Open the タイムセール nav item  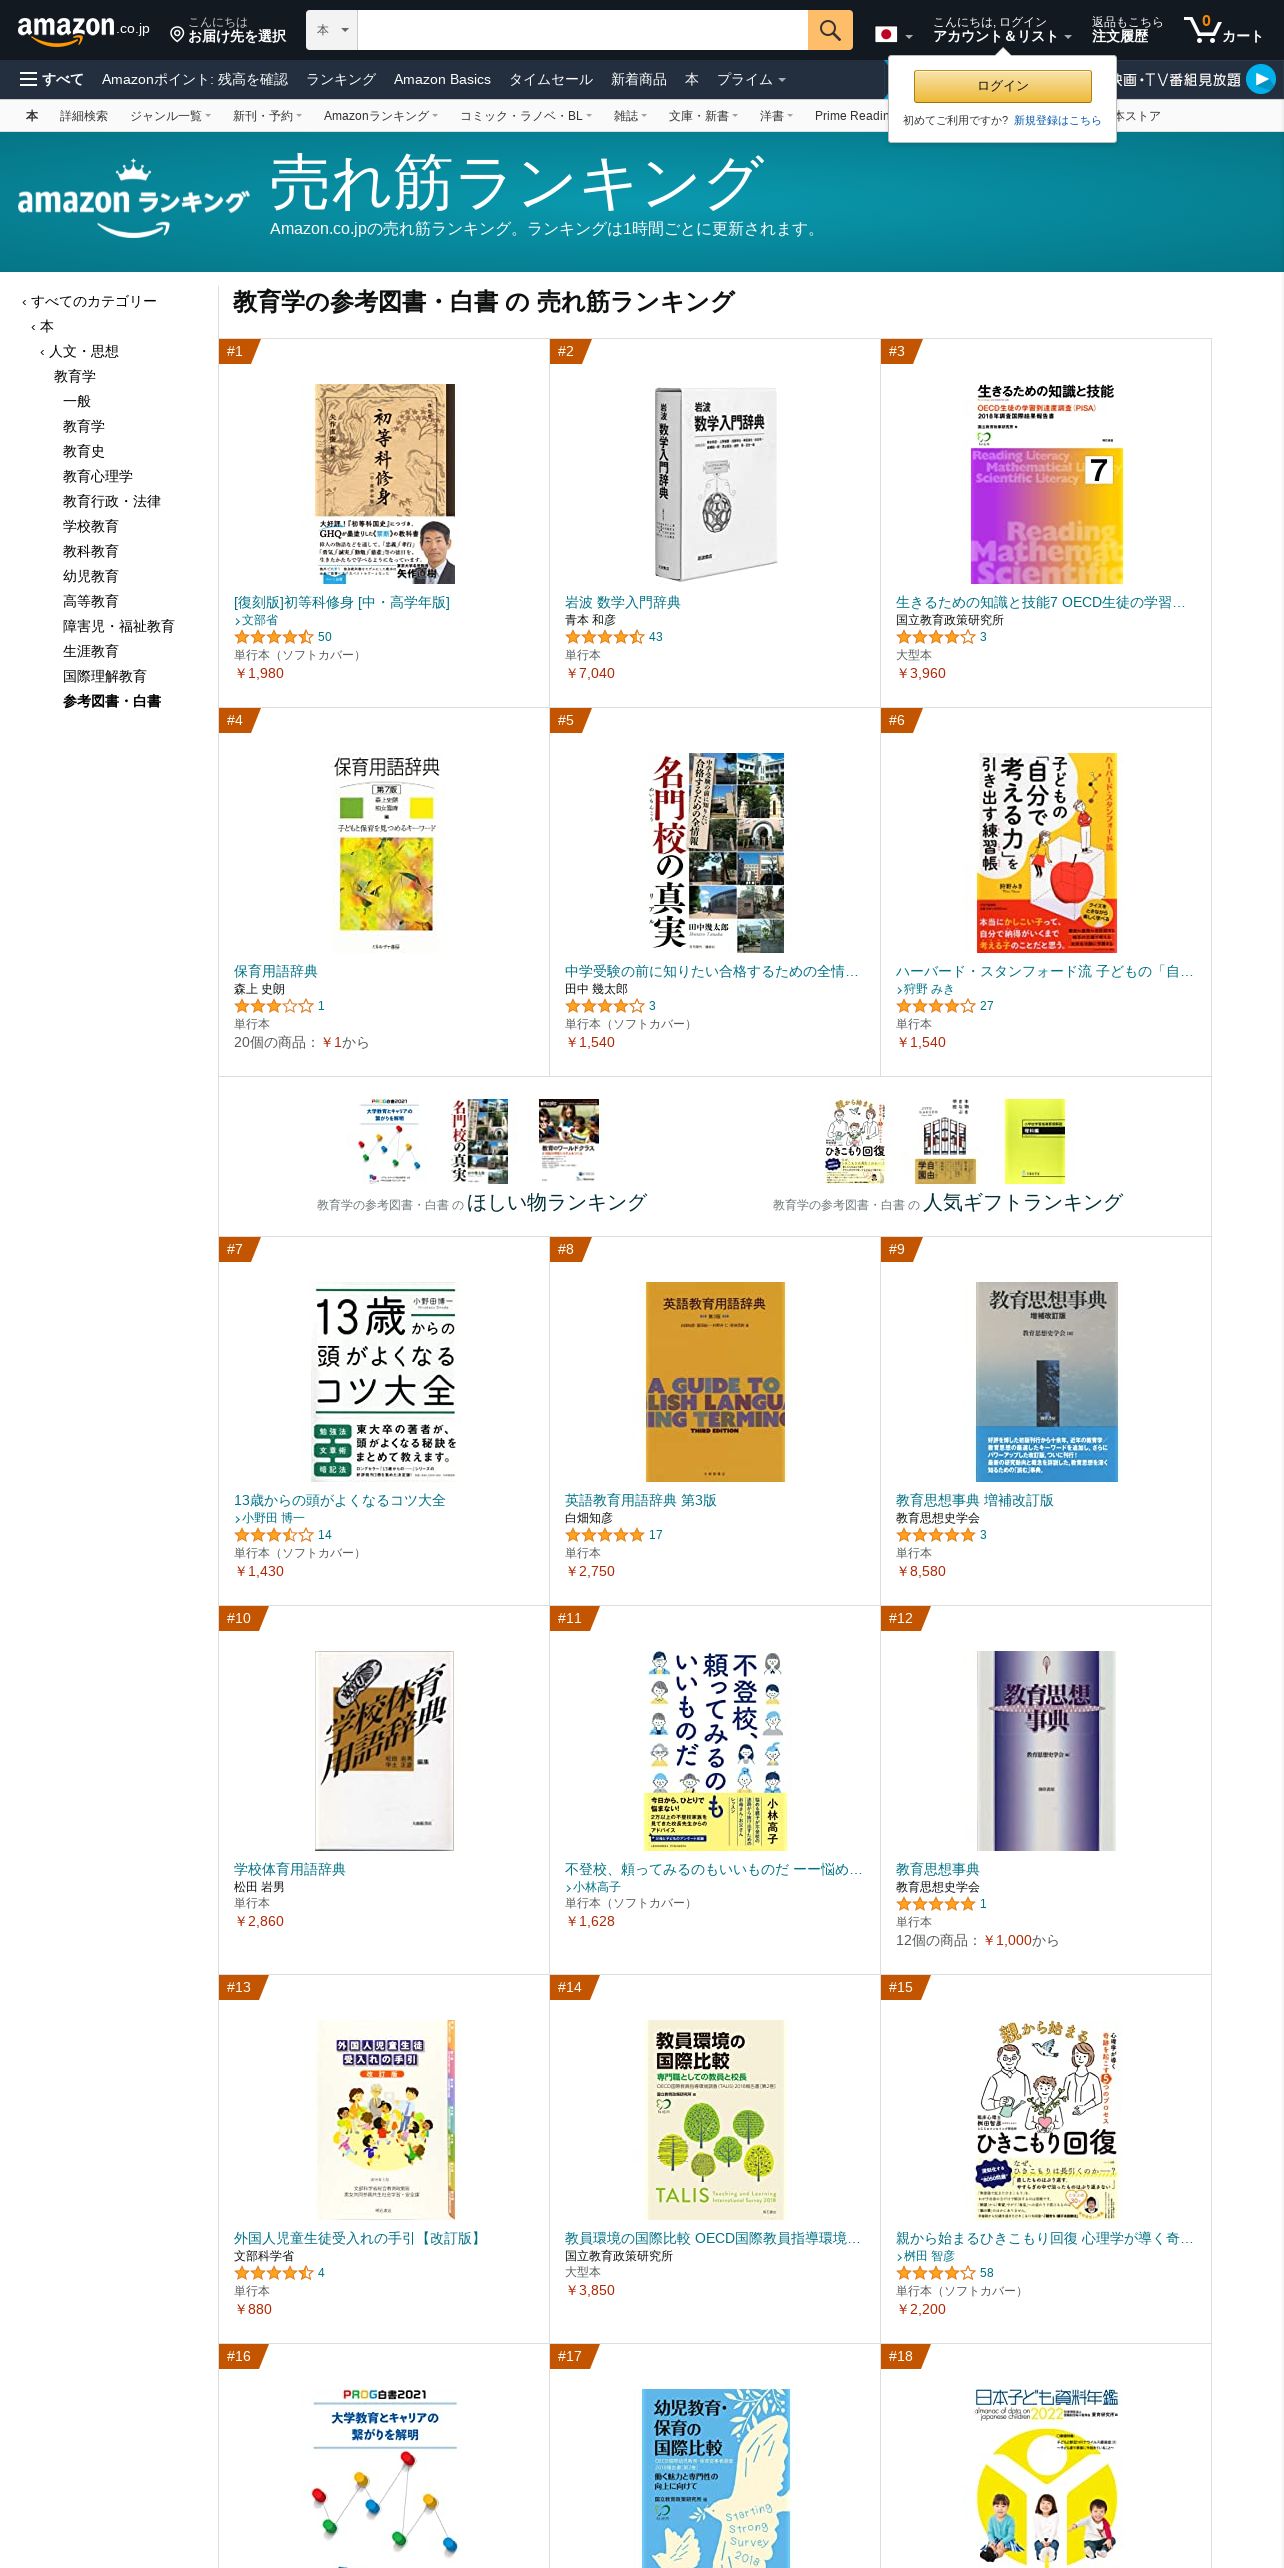point(551,79)
